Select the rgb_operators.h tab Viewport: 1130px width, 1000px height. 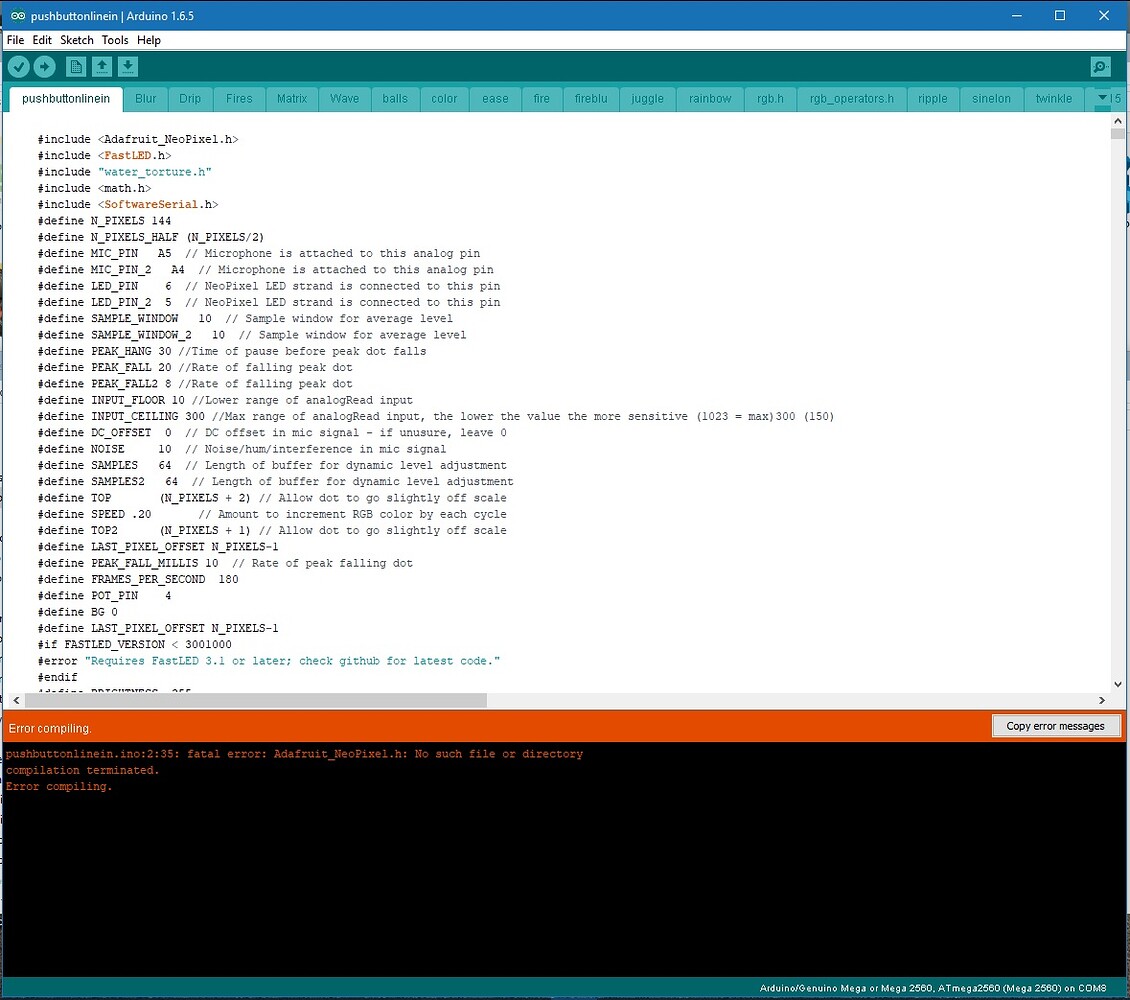pyautogui.click(x=850, y=98)
